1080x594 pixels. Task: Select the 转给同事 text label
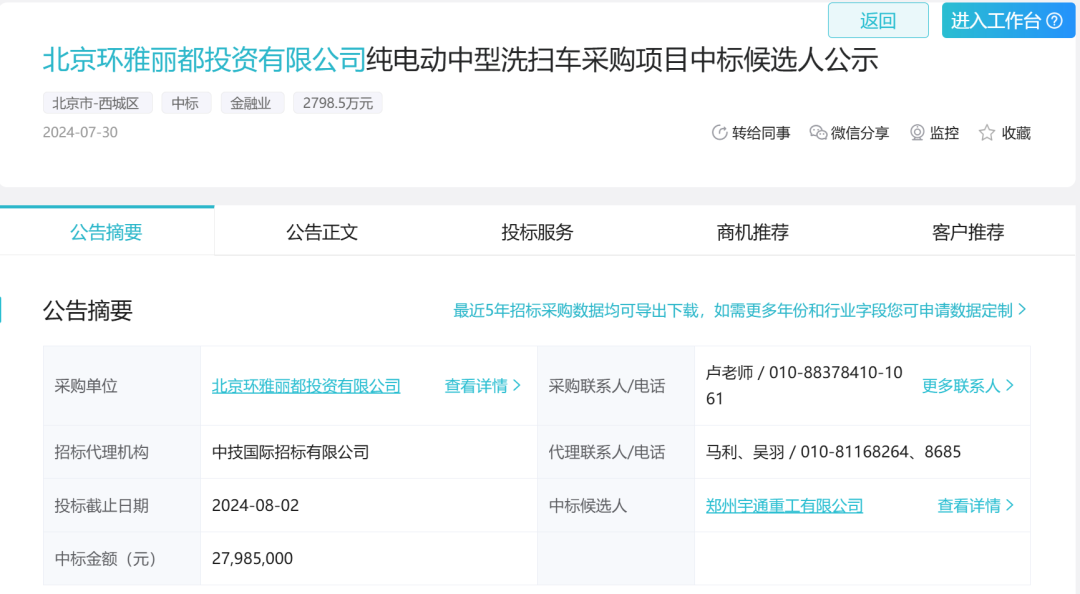click(x=761, y=133)
